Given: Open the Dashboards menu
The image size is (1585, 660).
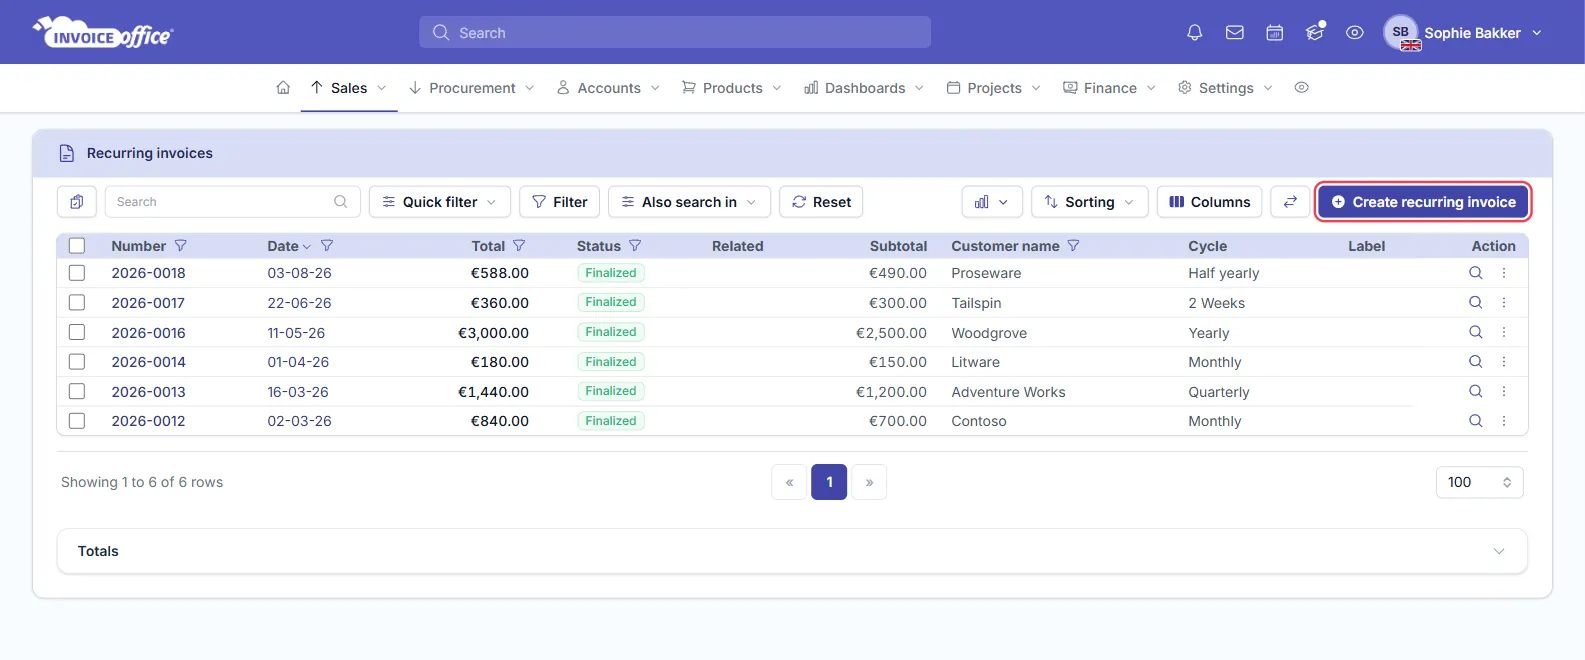Looking at the screenshot, I should (864, 88).
